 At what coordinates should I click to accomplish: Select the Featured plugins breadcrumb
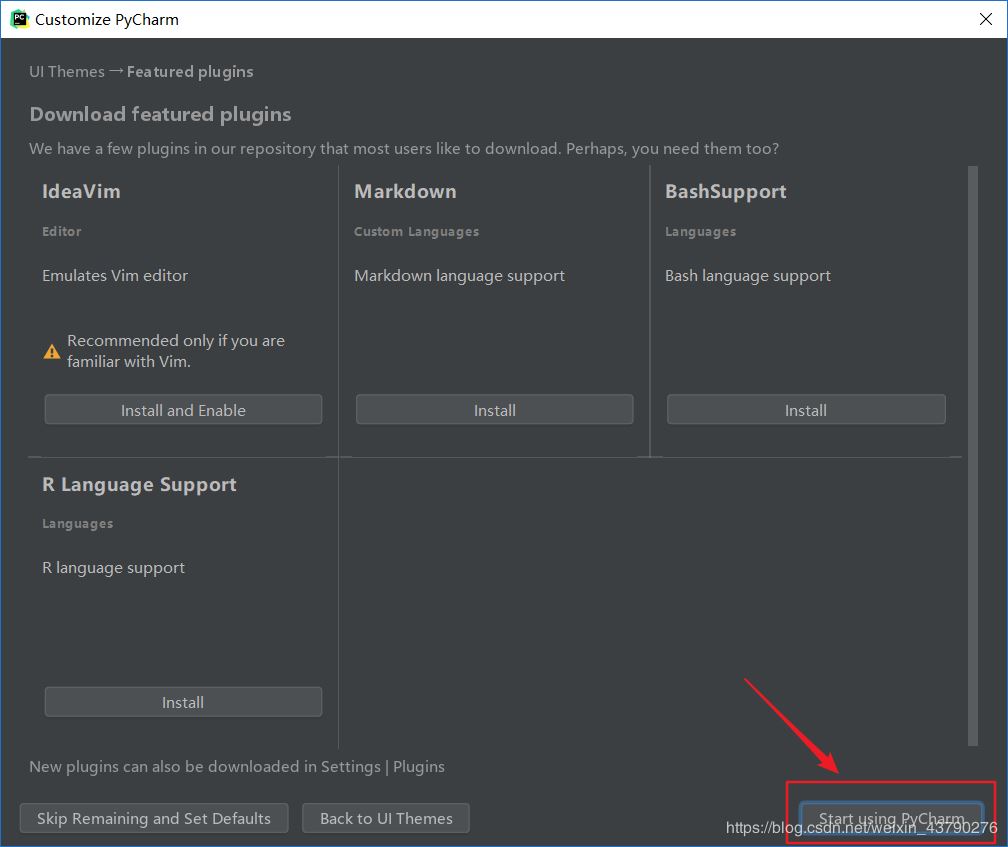click(190, 72)
